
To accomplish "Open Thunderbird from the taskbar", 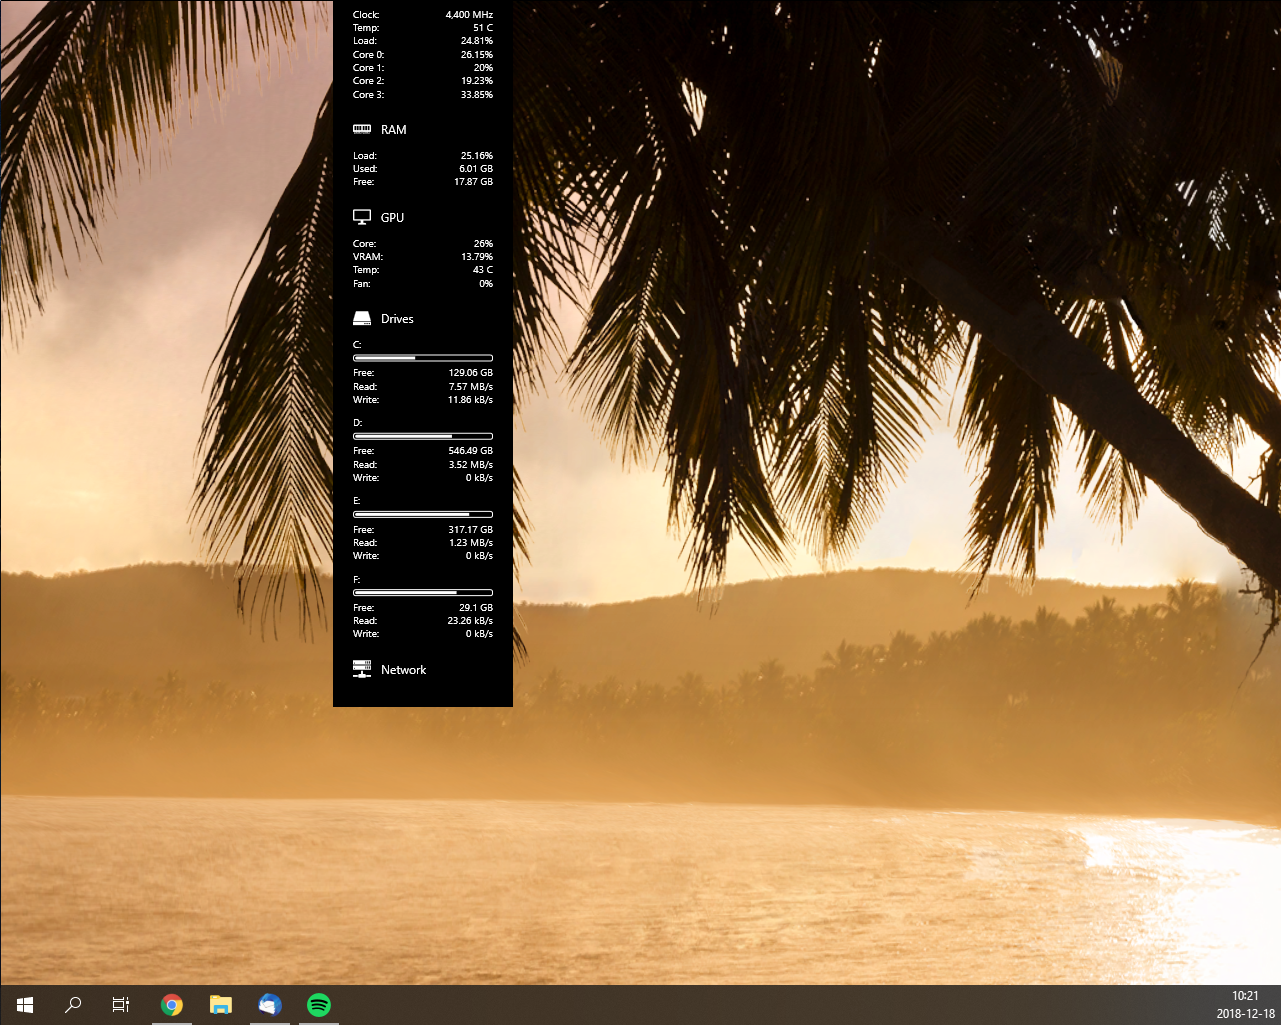I will point(269,1004).
